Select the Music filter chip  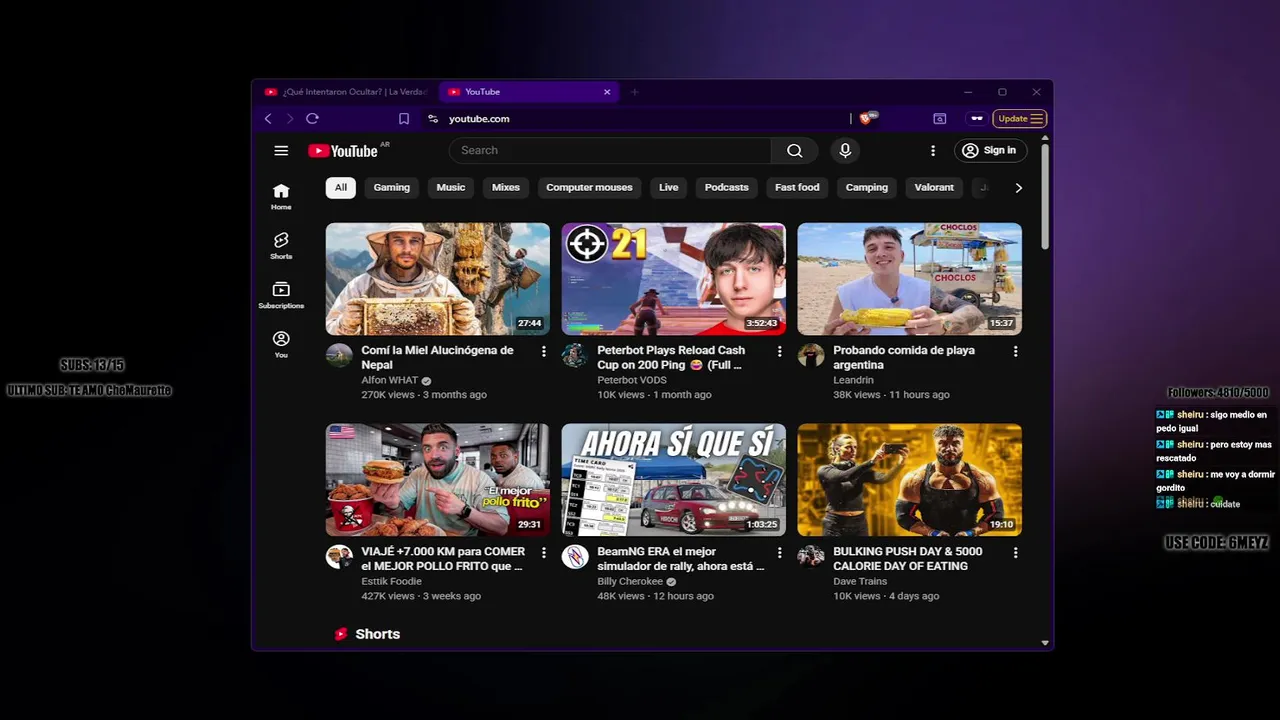[451, 187]
